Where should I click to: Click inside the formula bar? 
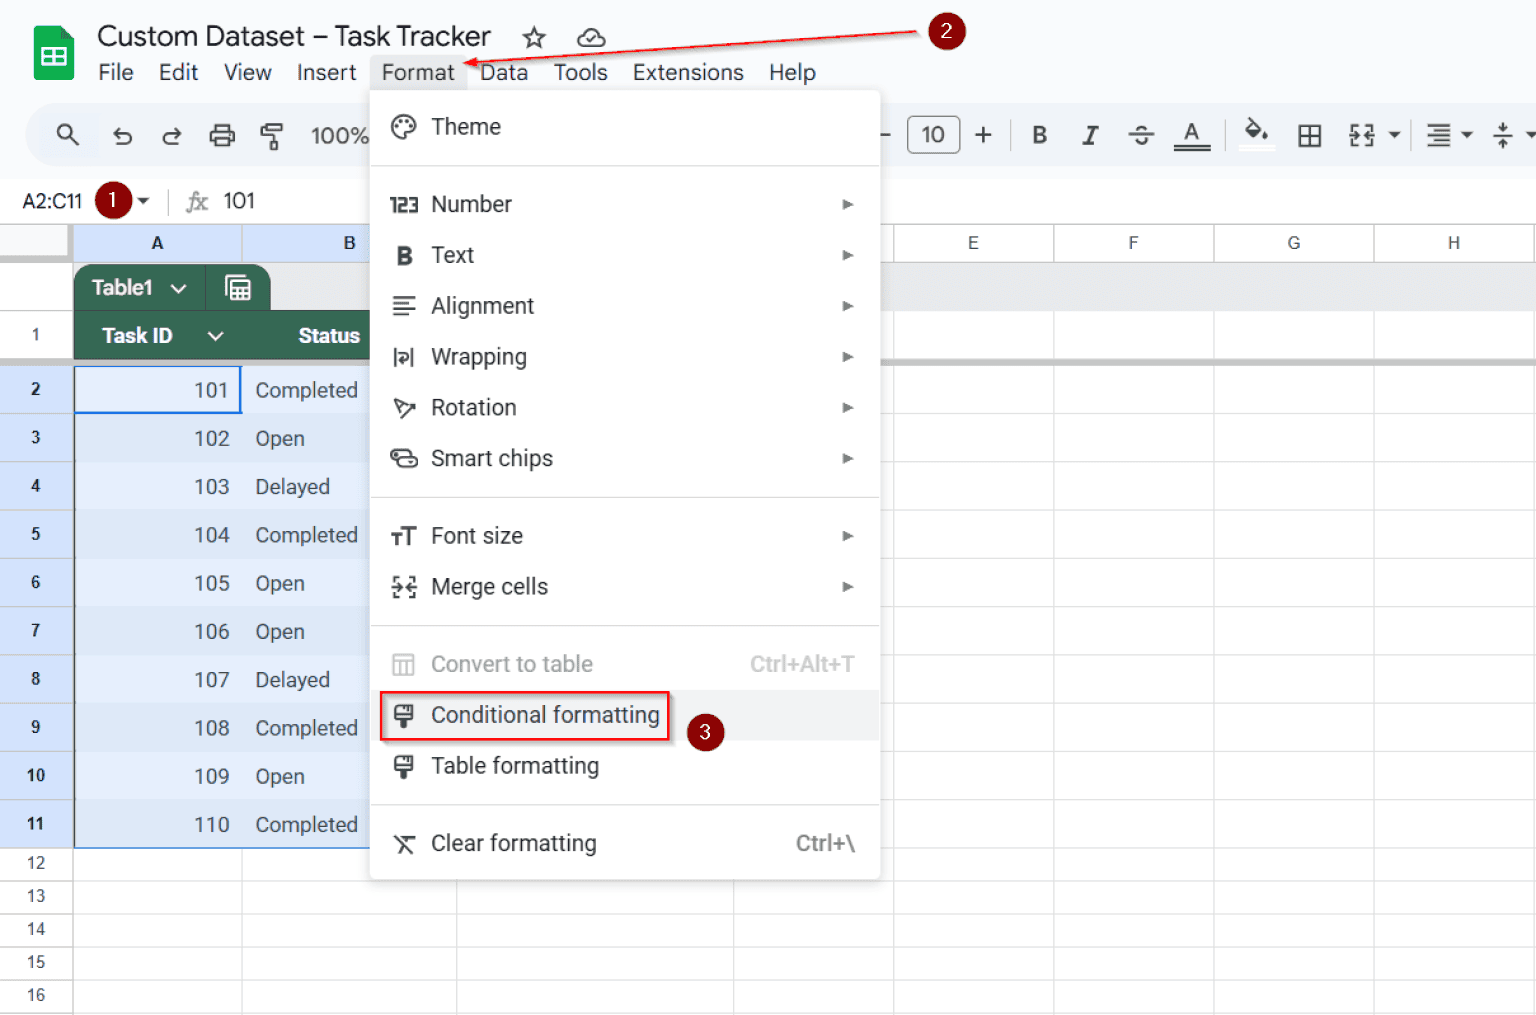(300, 200)
